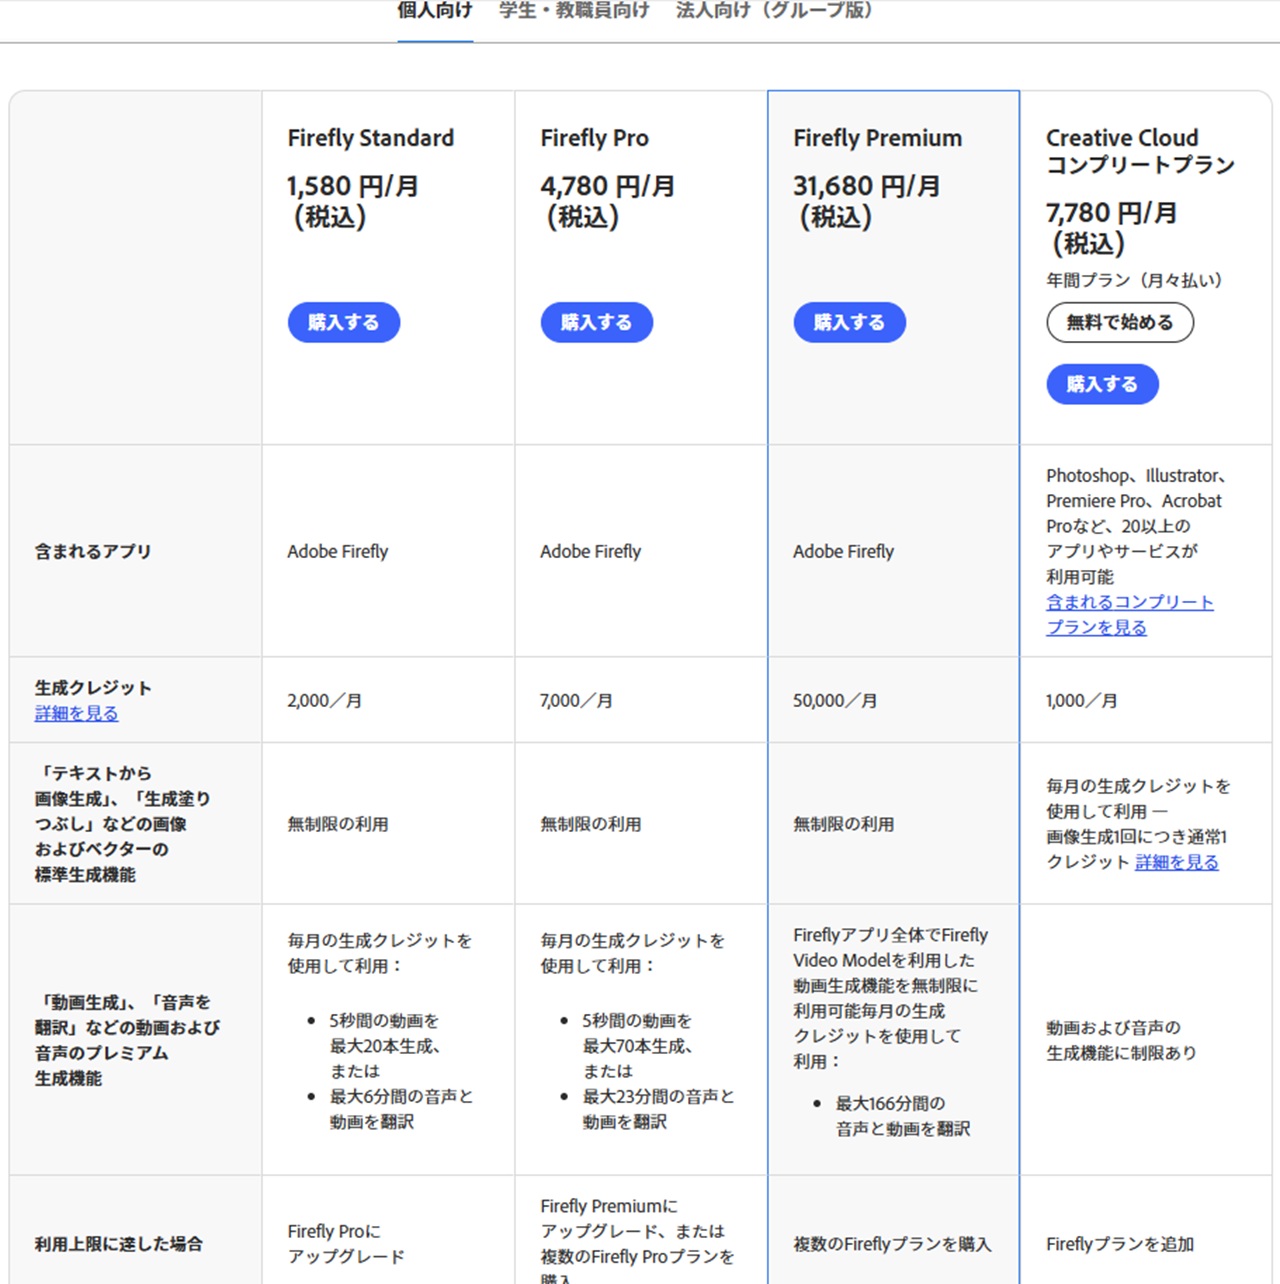Click the 最大70本生成 bullet text
1280x1284 pixels.
pos(638,1046)
